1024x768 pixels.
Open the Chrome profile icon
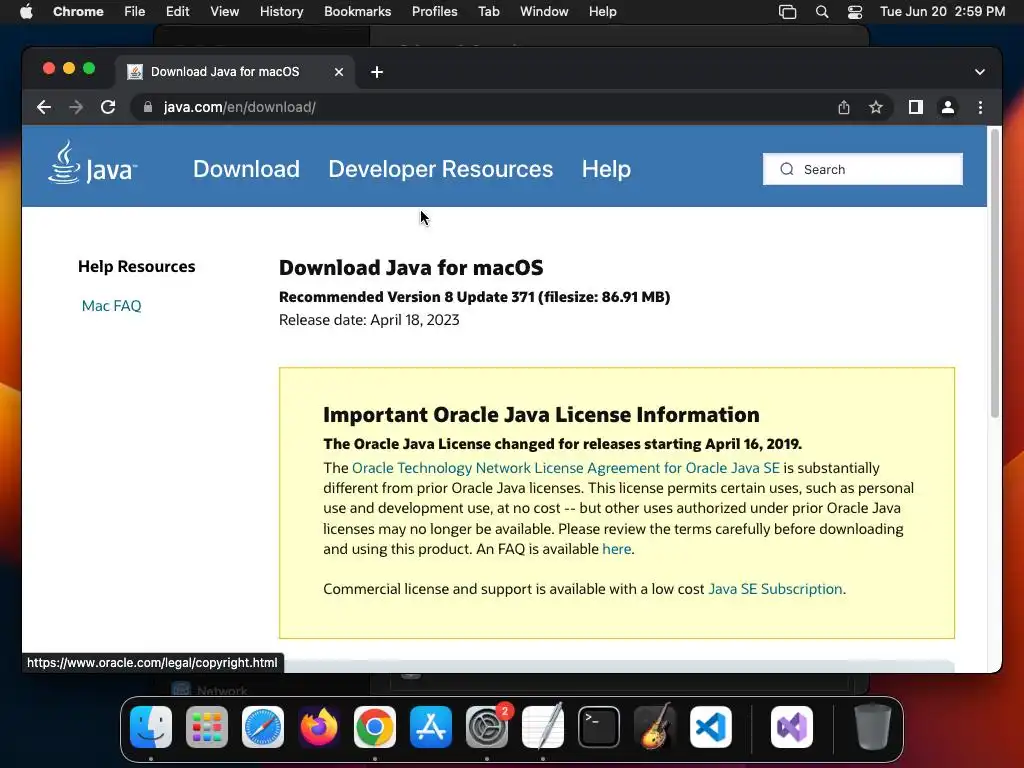[948, 107]
